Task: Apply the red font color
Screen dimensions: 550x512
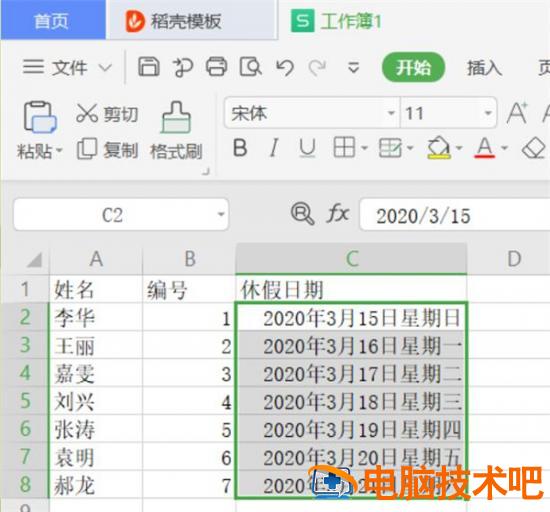Action: (x=485, y=148)
